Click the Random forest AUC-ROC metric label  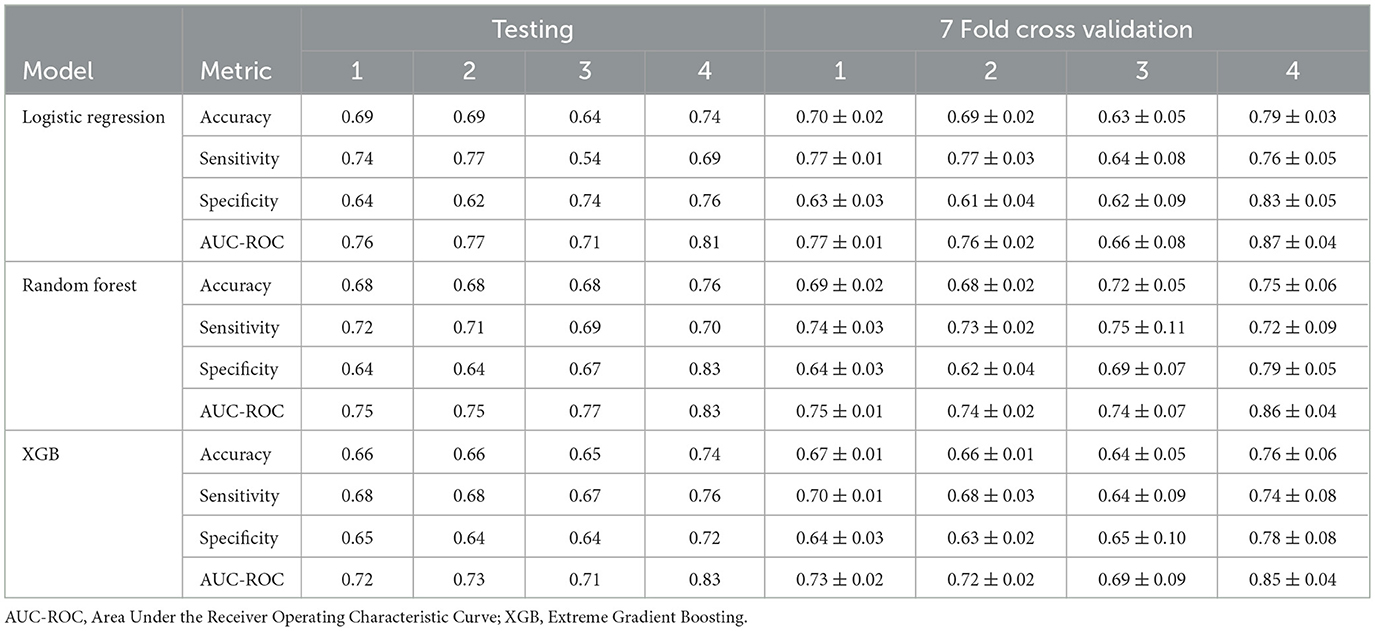[x=242, y=411]
